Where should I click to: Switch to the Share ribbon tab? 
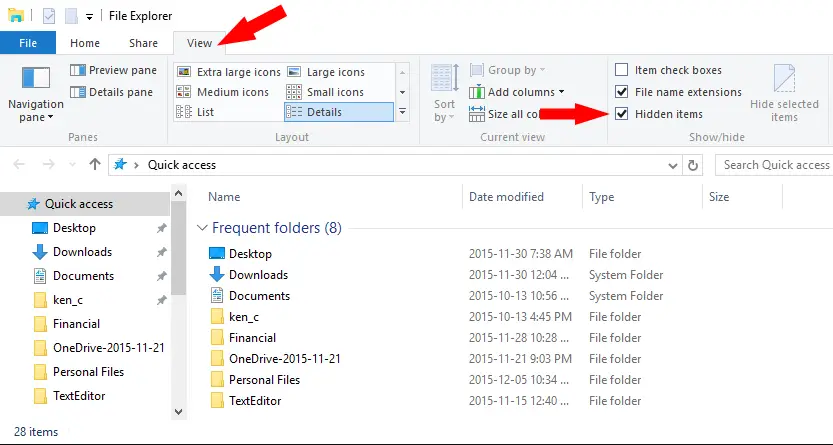pyautogui.click(x=143, y=43)
